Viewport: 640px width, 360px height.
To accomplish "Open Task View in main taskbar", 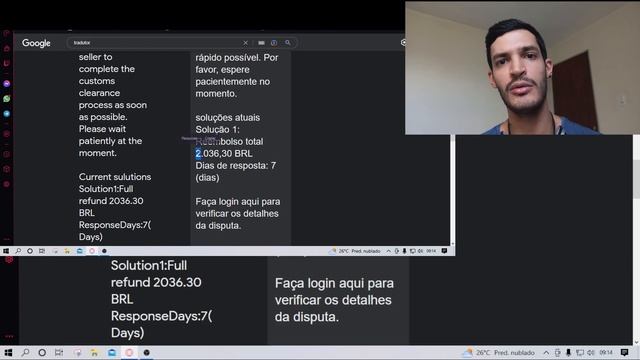I will (x=59, y=353).
